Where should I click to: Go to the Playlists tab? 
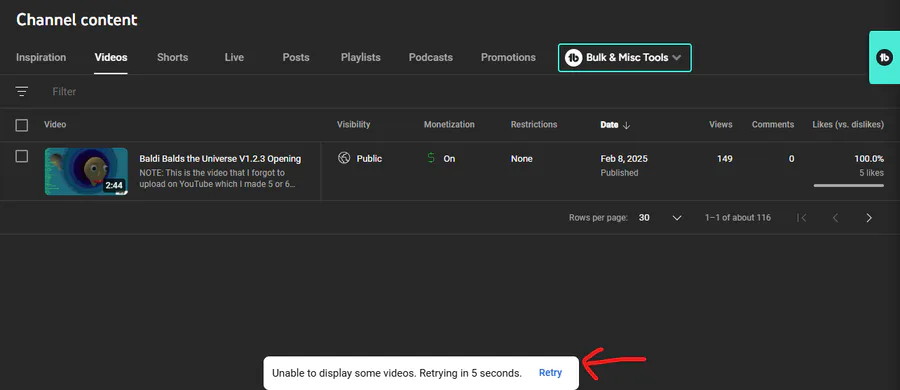(x=360, y=57)
